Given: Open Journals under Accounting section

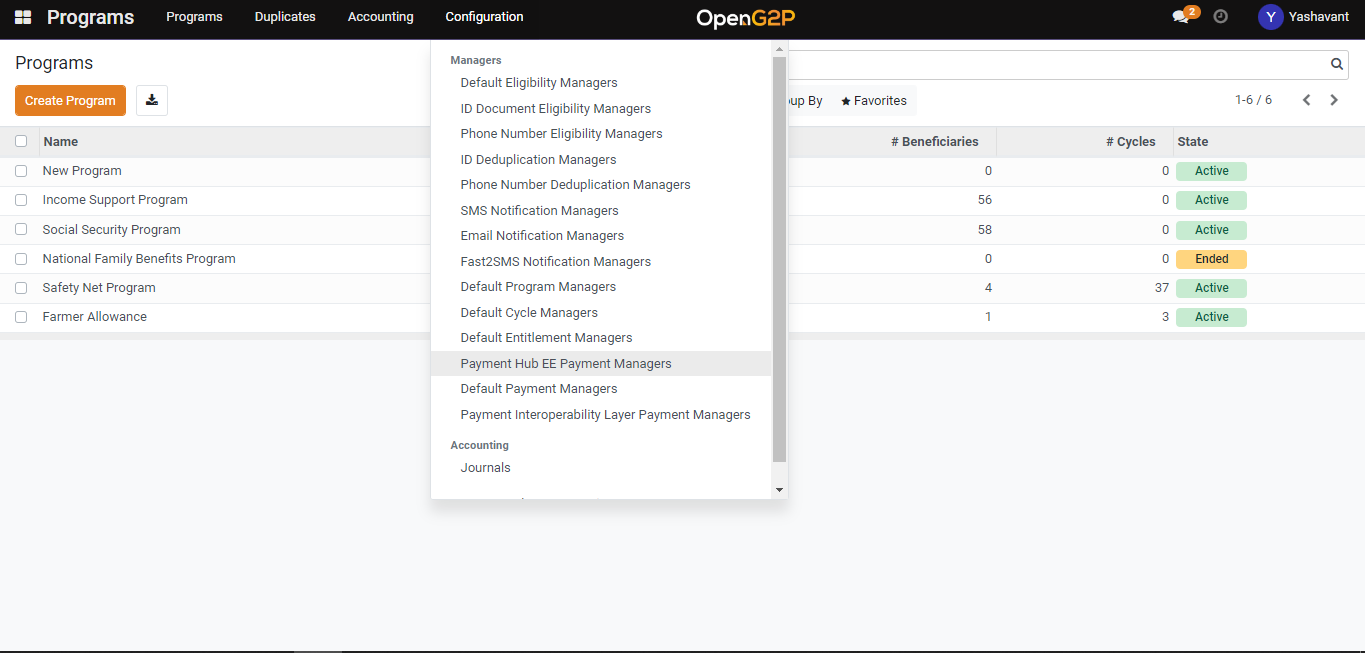Looking at the screenshot, I should 485,468.
